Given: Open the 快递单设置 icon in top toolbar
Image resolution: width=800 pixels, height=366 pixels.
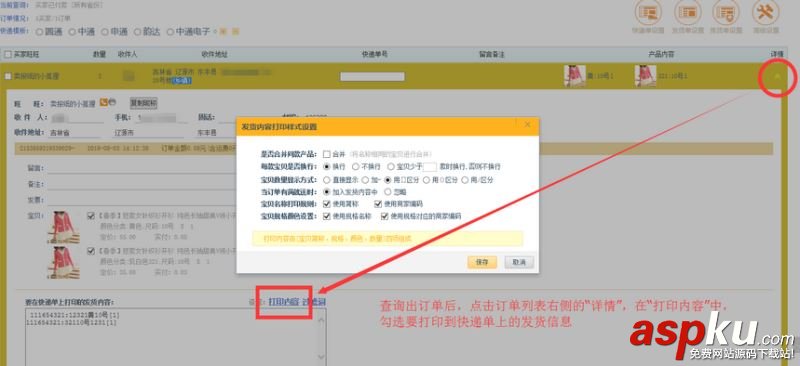Looking at the screenshot, I should click(x=648, y=12).
